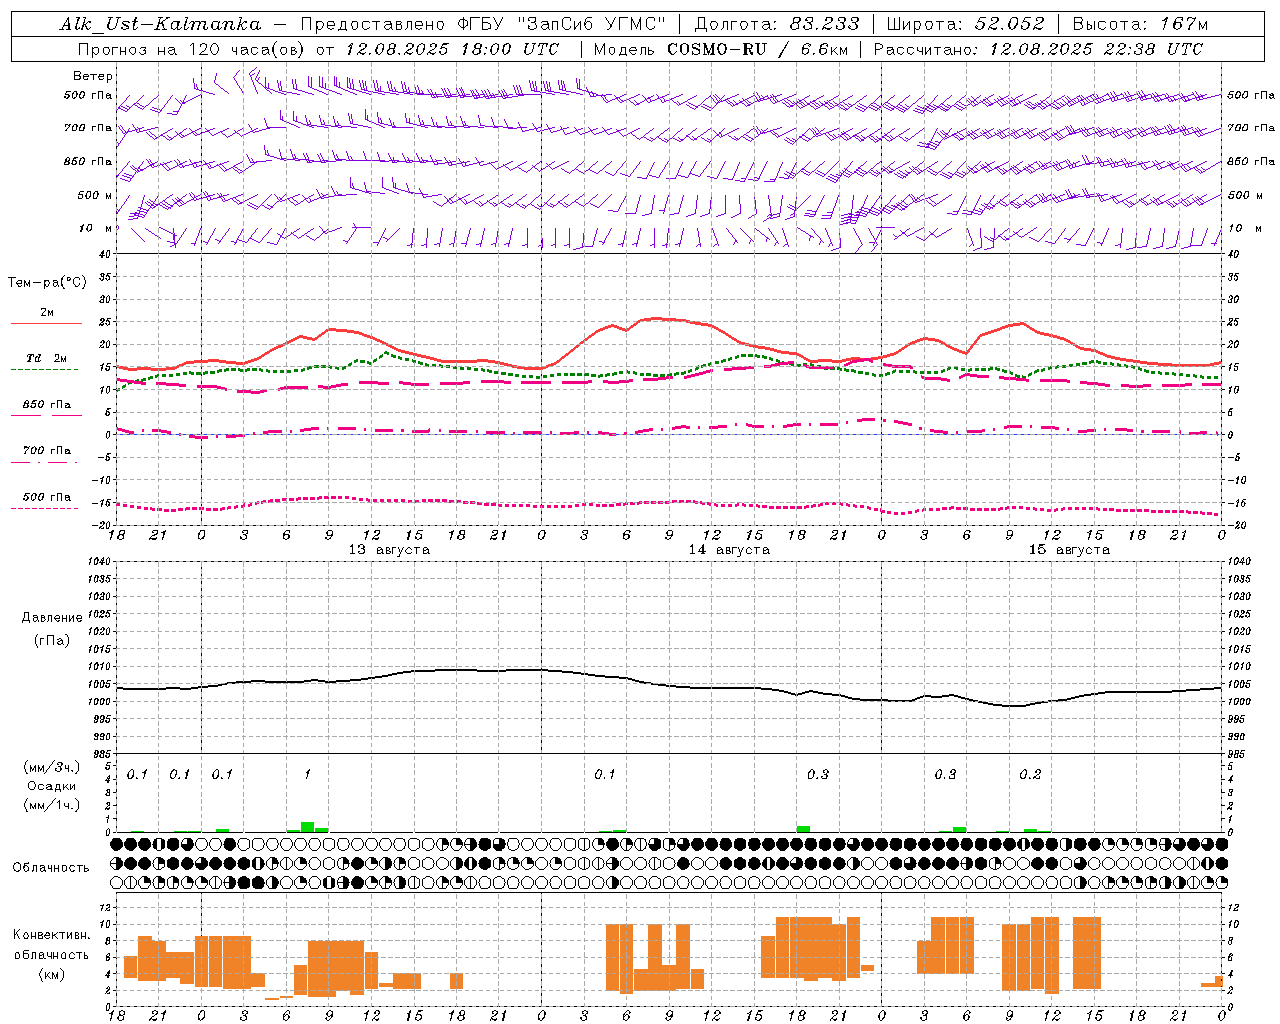Click the 'Высота: 167м' header value

coord(1140,24)
